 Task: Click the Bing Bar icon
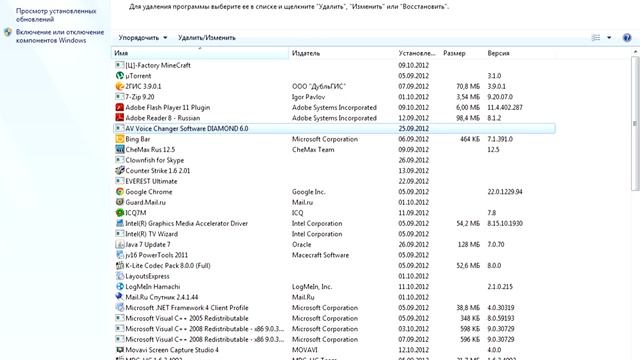tap(120, 139)
